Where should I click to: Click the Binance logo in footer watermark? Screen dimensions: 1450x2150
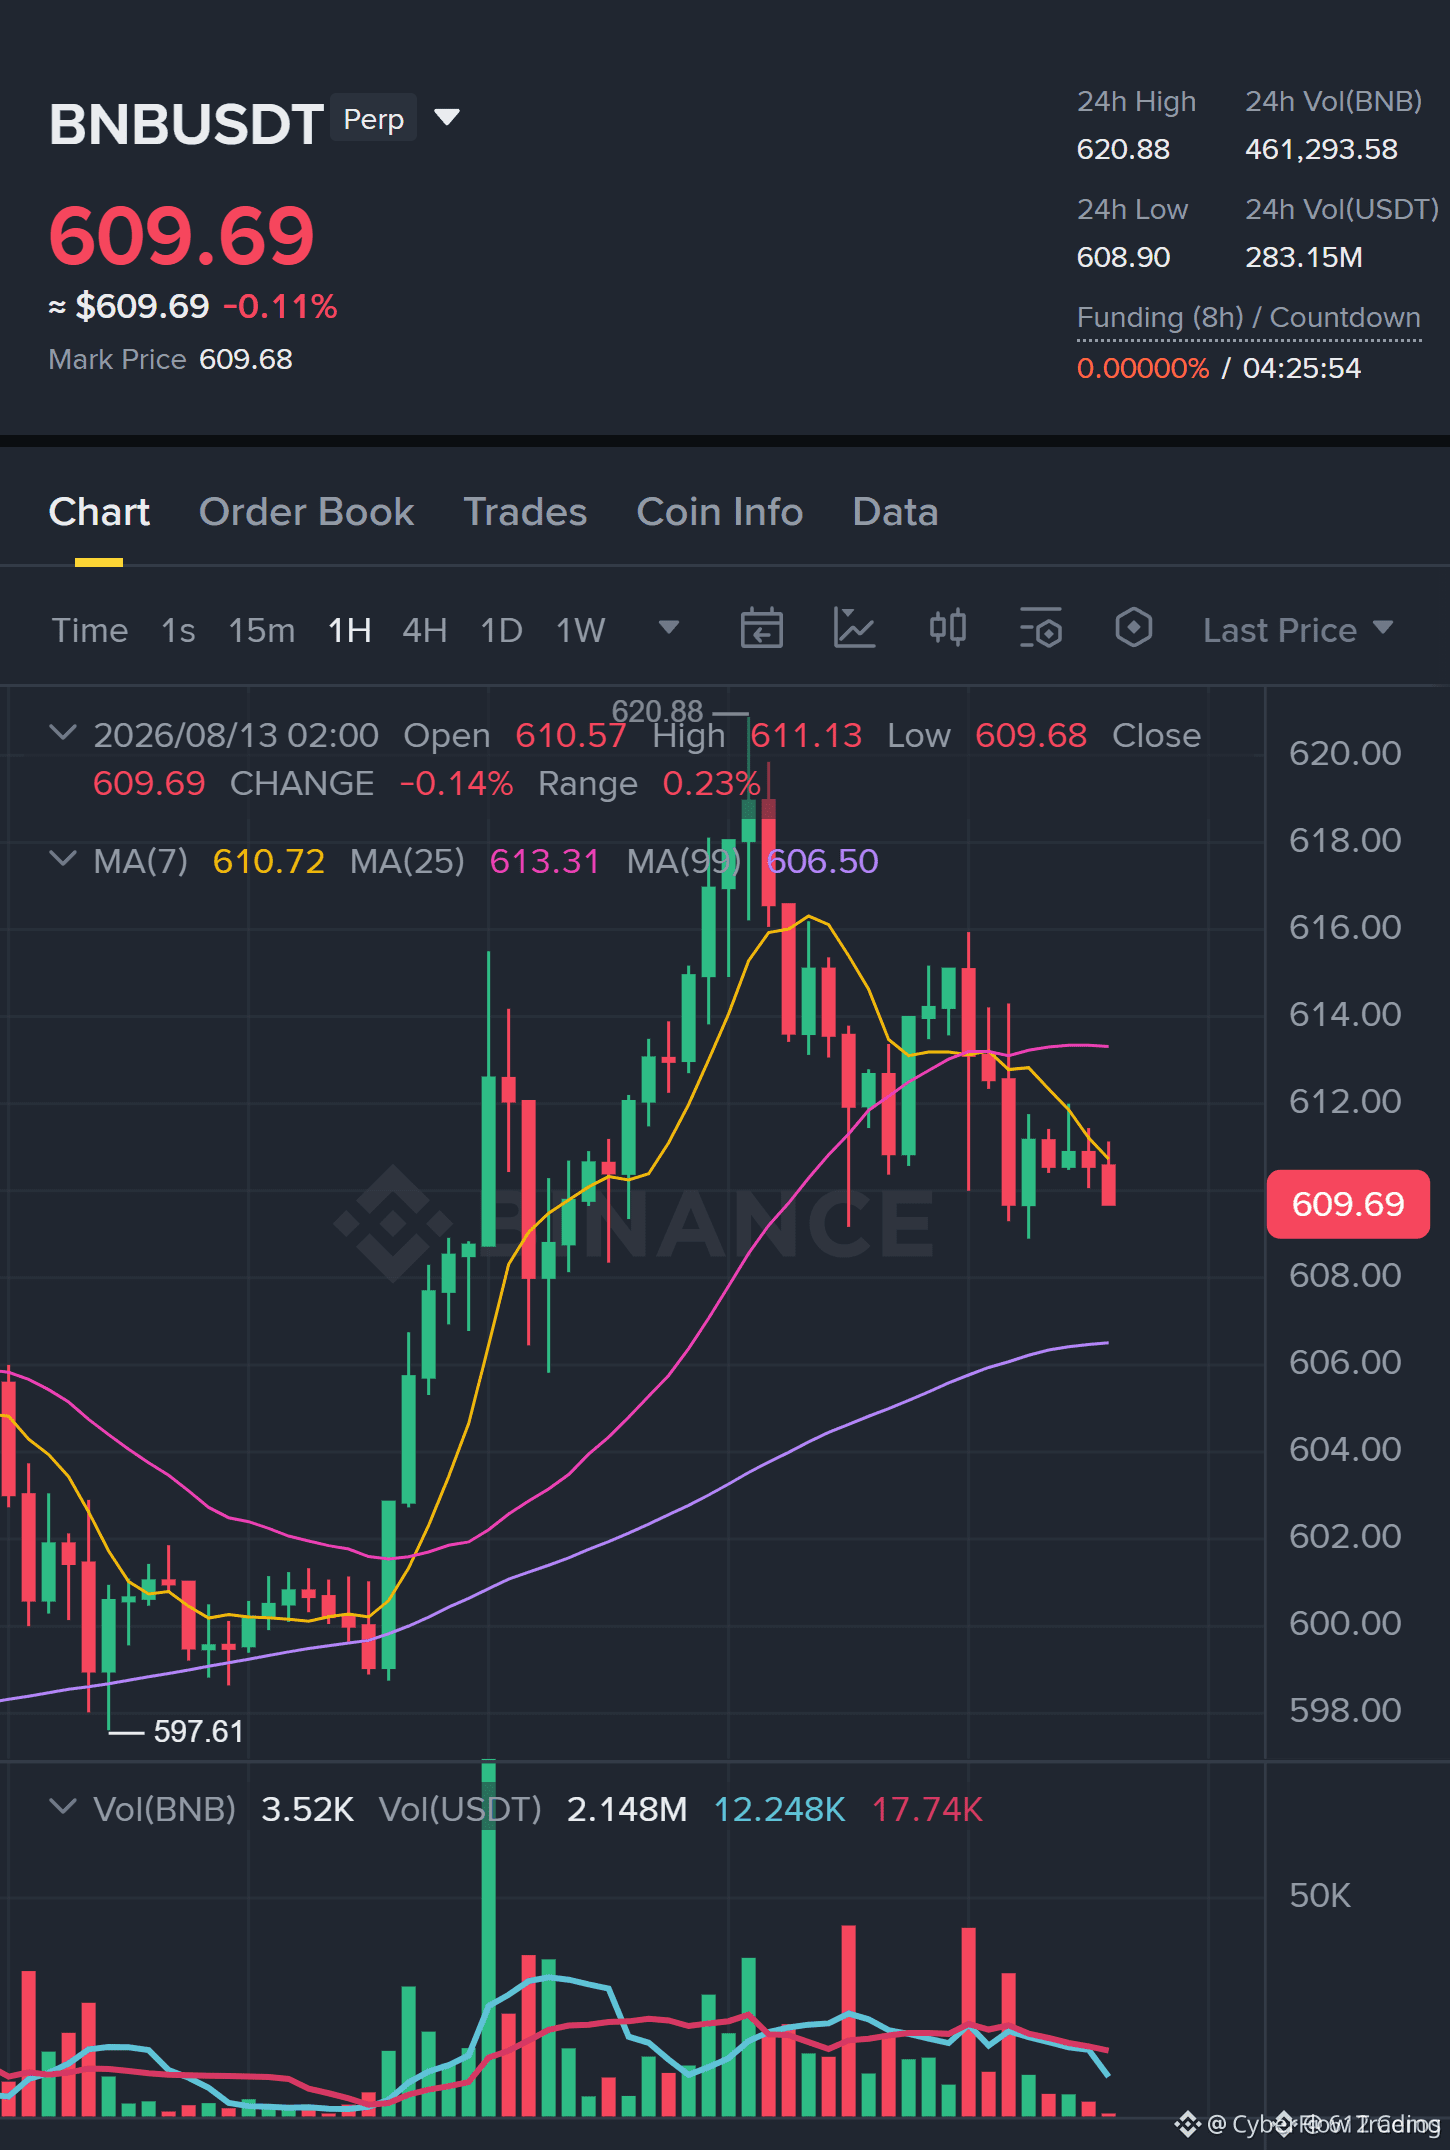coord(1187,2123)
